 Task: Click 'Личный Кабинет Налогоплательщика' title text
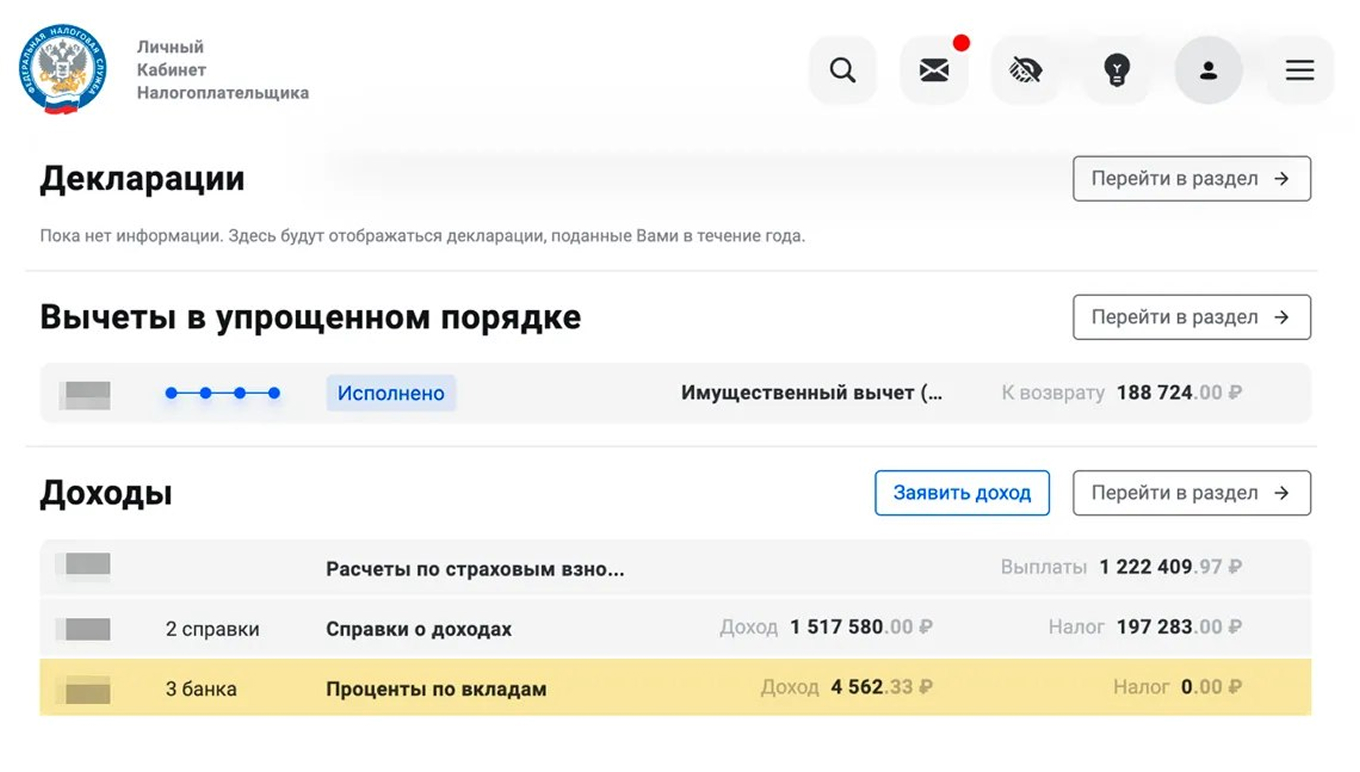tap(223, 70)
